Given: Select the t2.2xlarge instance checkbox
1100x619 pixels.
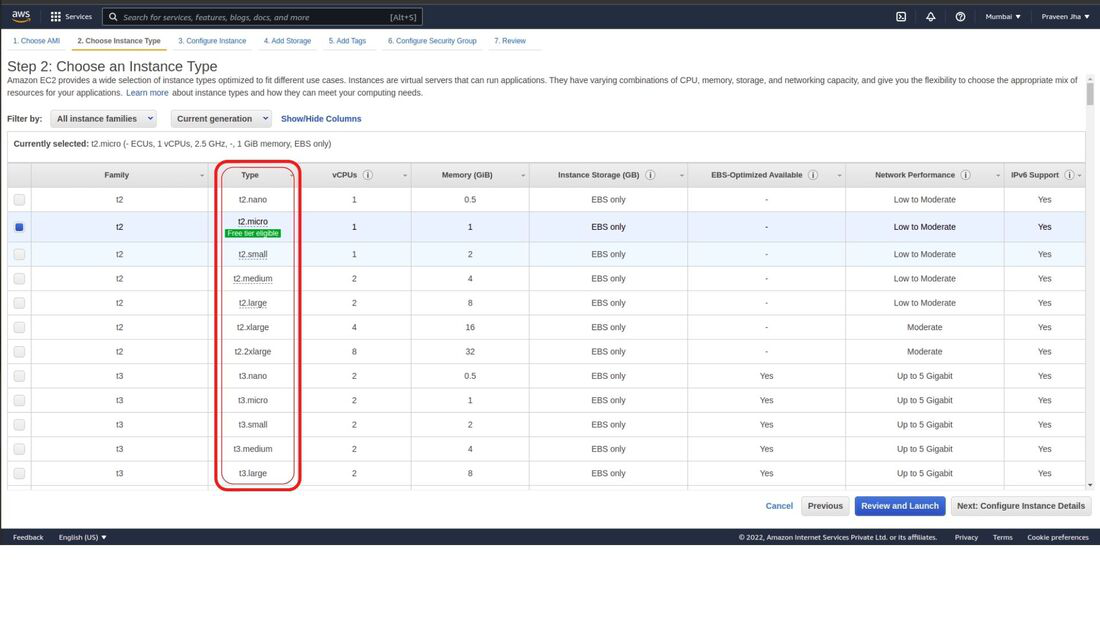Looking at the screenshot, I should coord(19,352).
